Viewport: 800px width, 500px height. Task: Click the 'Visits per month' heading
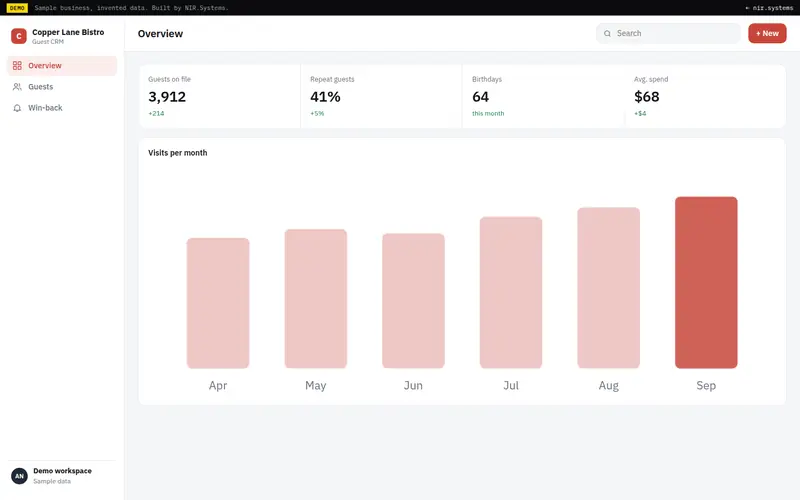[x=178, y=153]
